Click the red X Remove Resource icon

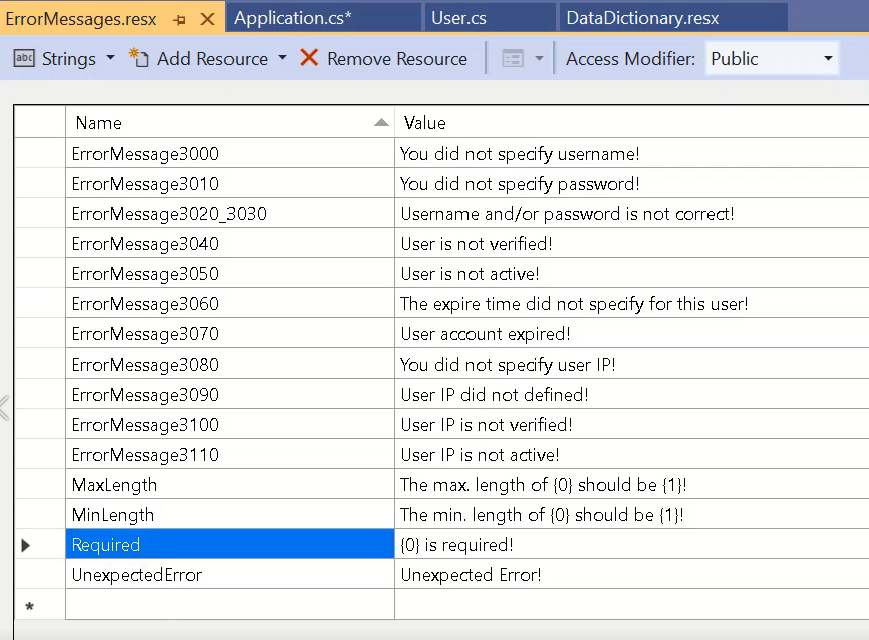309,58
